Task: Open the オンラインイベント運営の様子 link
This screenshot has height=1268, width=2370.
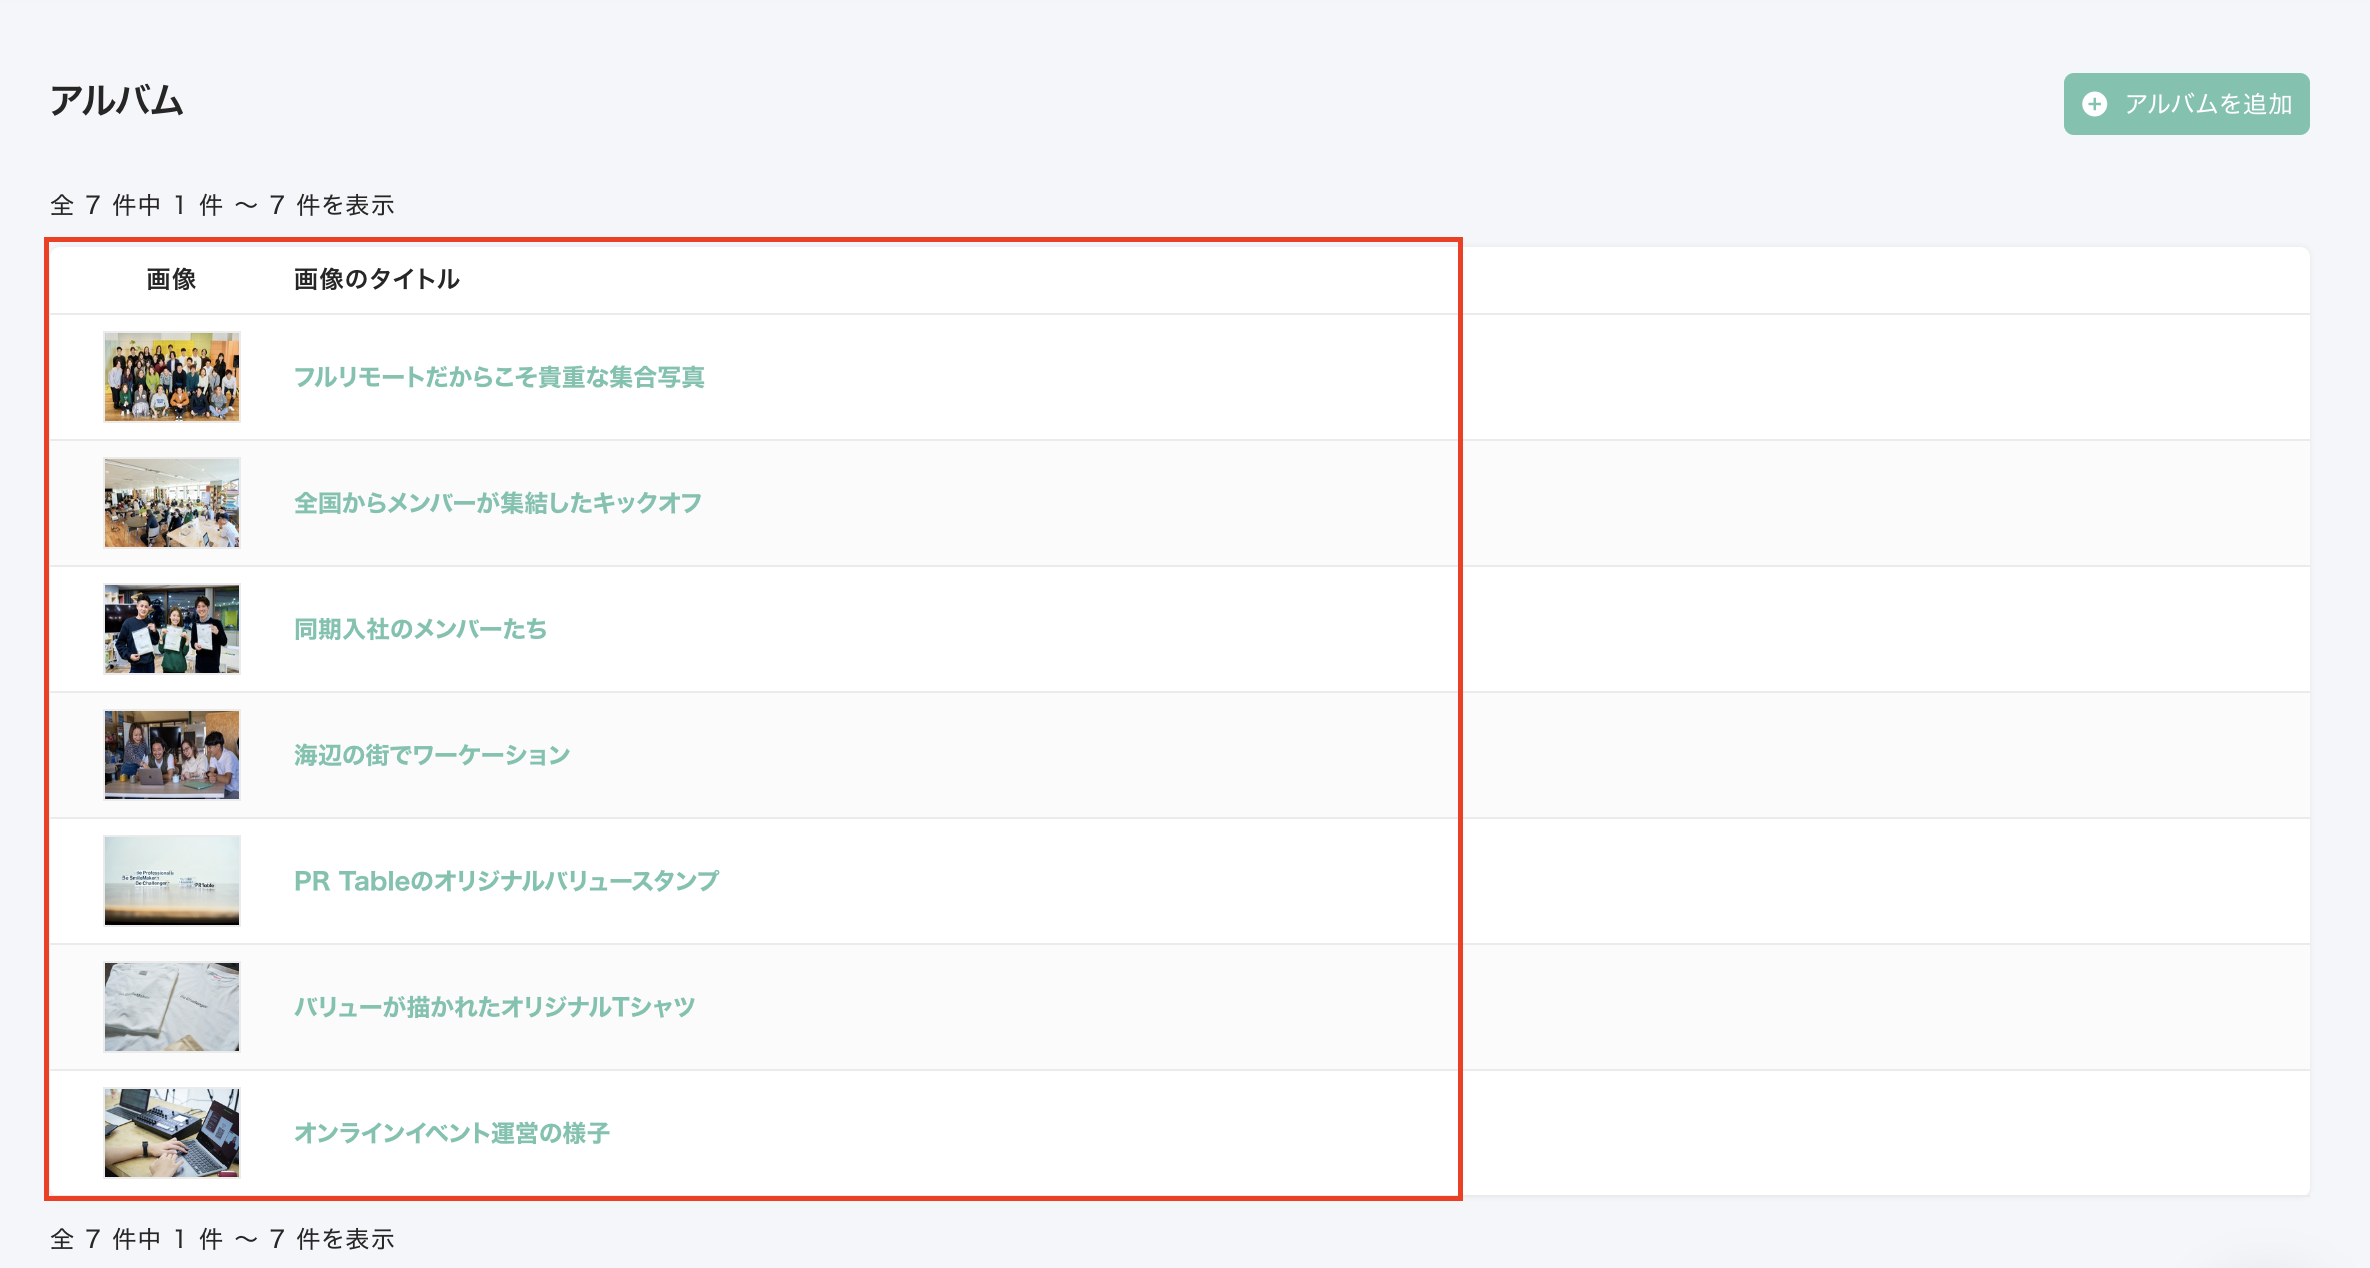Action: coord(451,1133)
